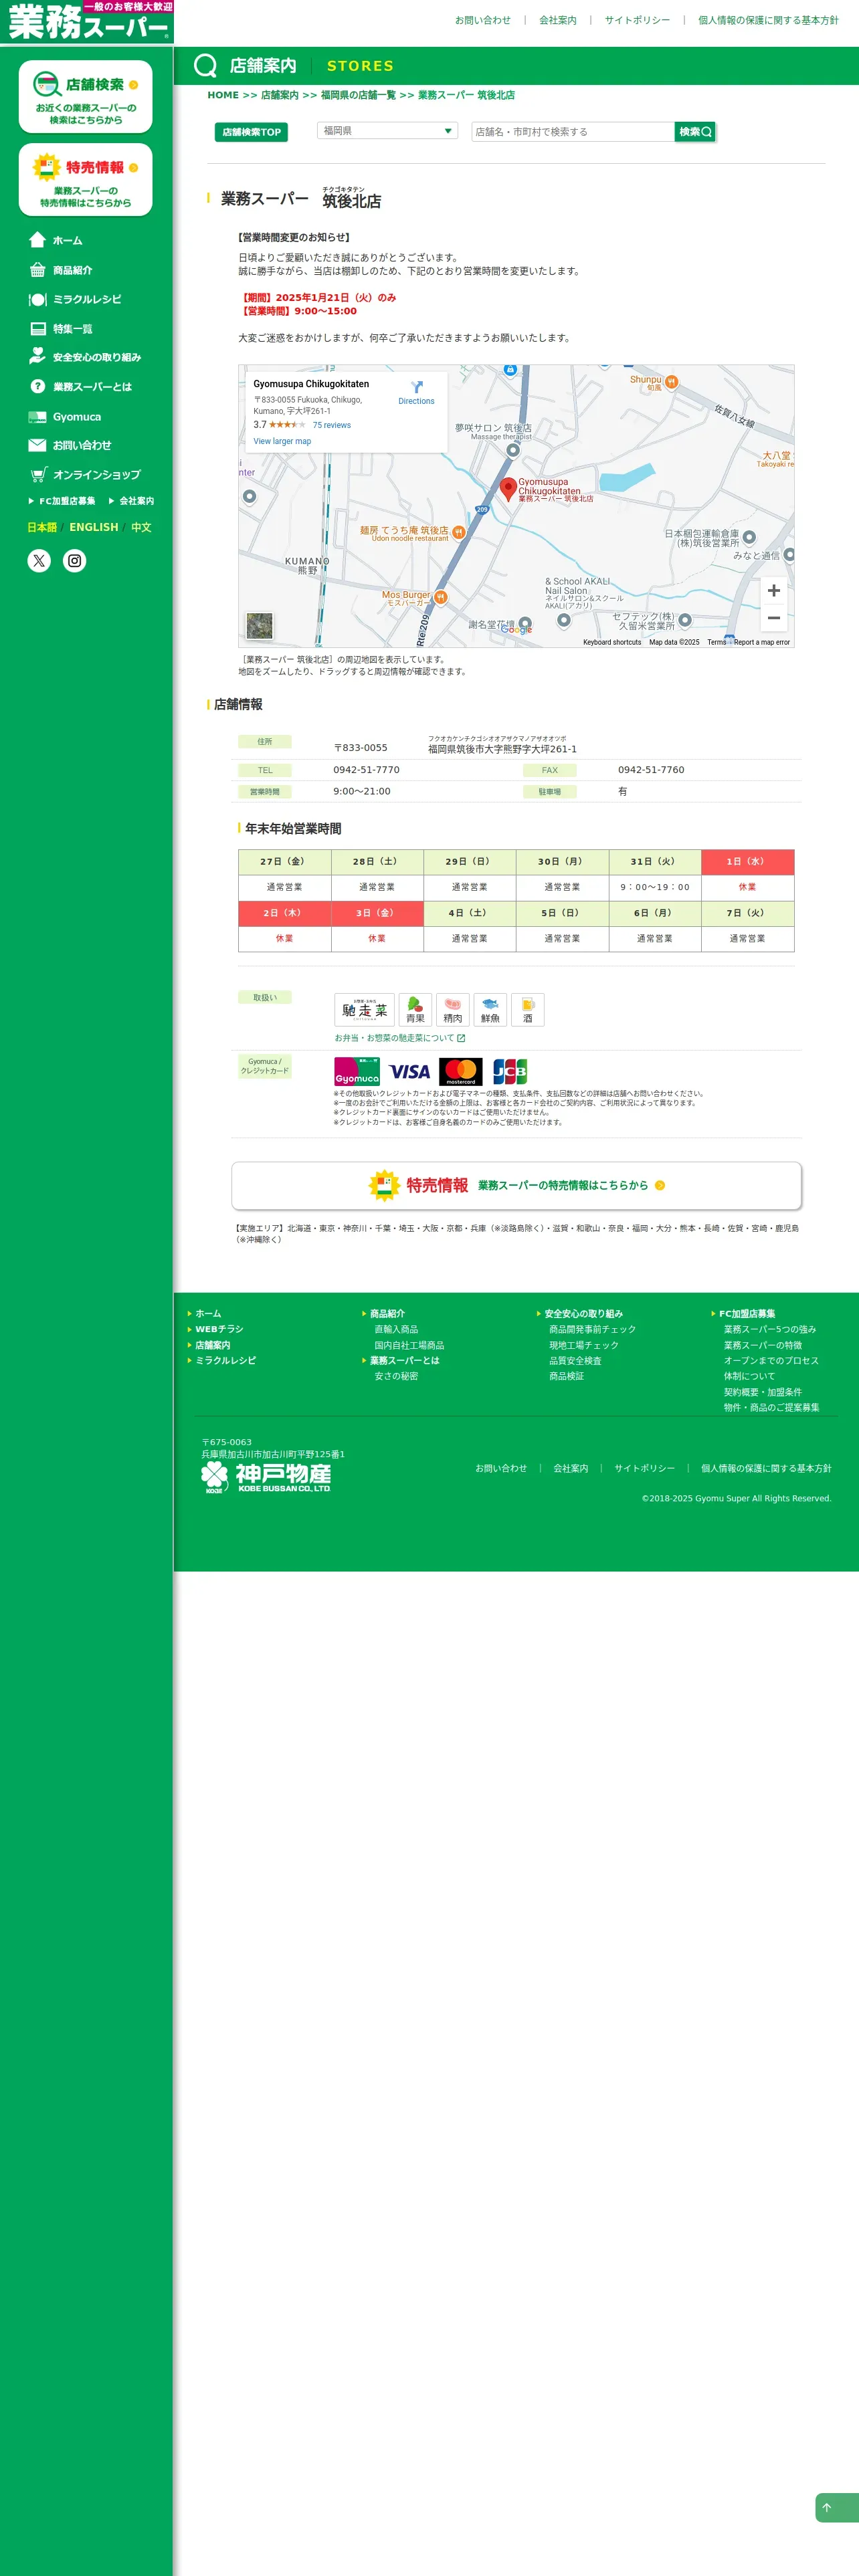The height and width of the screenshot is (2576, 859).
Task: Click the Gyomuca card icon in sidebar
Action: (x=38, y=417)
